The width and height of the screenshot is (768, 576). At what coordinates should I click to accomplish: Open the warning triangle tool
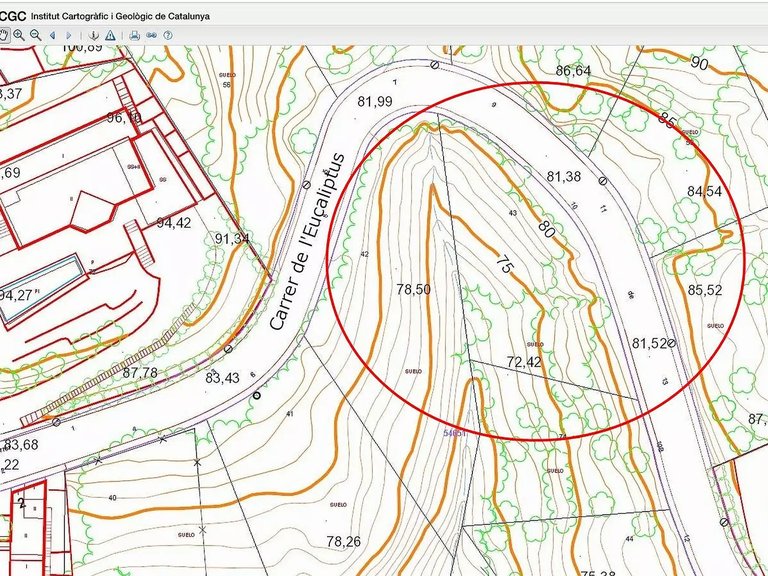tap(110, 35)
